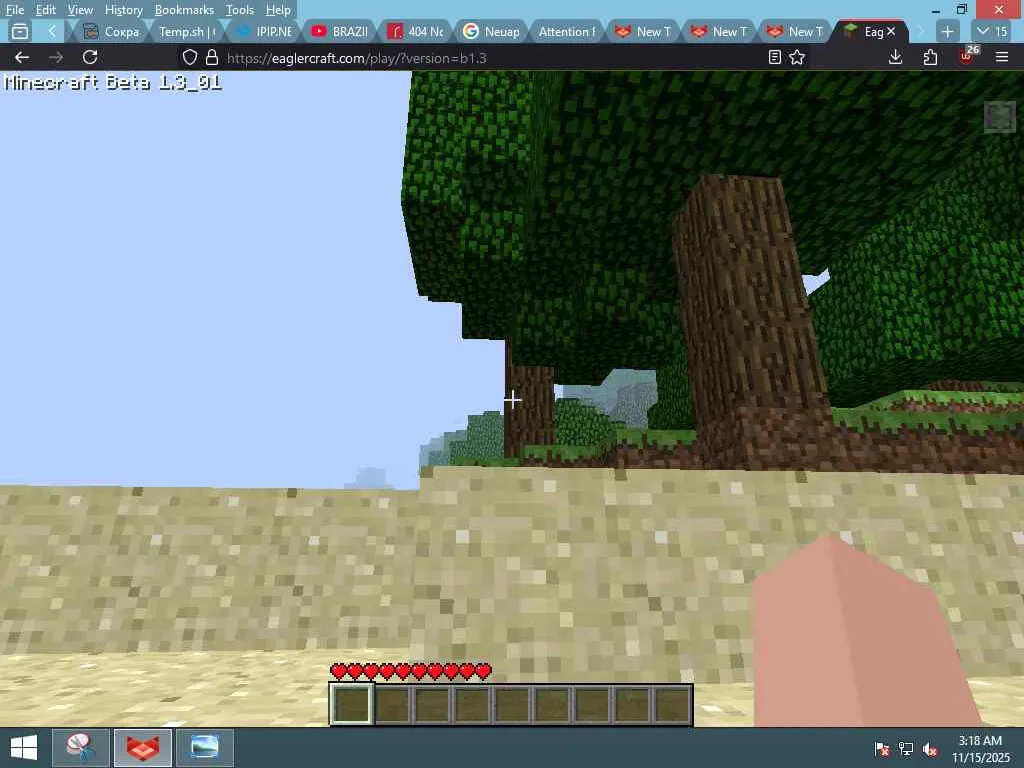
Task: Click the in-game fullscreen overlay icon
Action: coord(999,117)
